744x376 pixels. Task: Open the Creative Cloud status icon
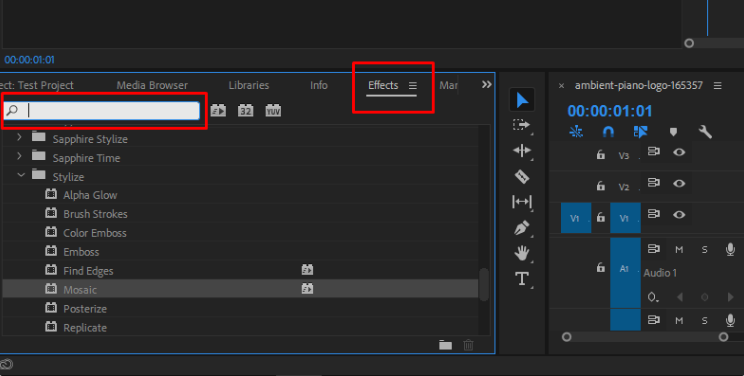[x=6, y=365]
